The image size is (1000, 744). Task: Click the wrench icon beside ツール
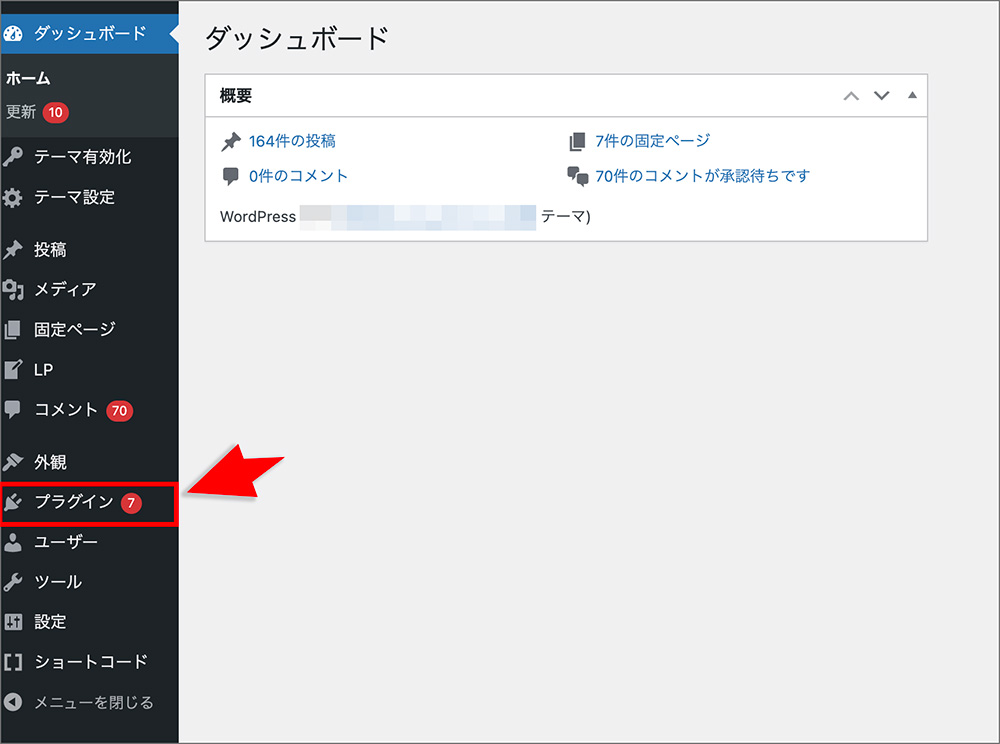tap(13, 582)
